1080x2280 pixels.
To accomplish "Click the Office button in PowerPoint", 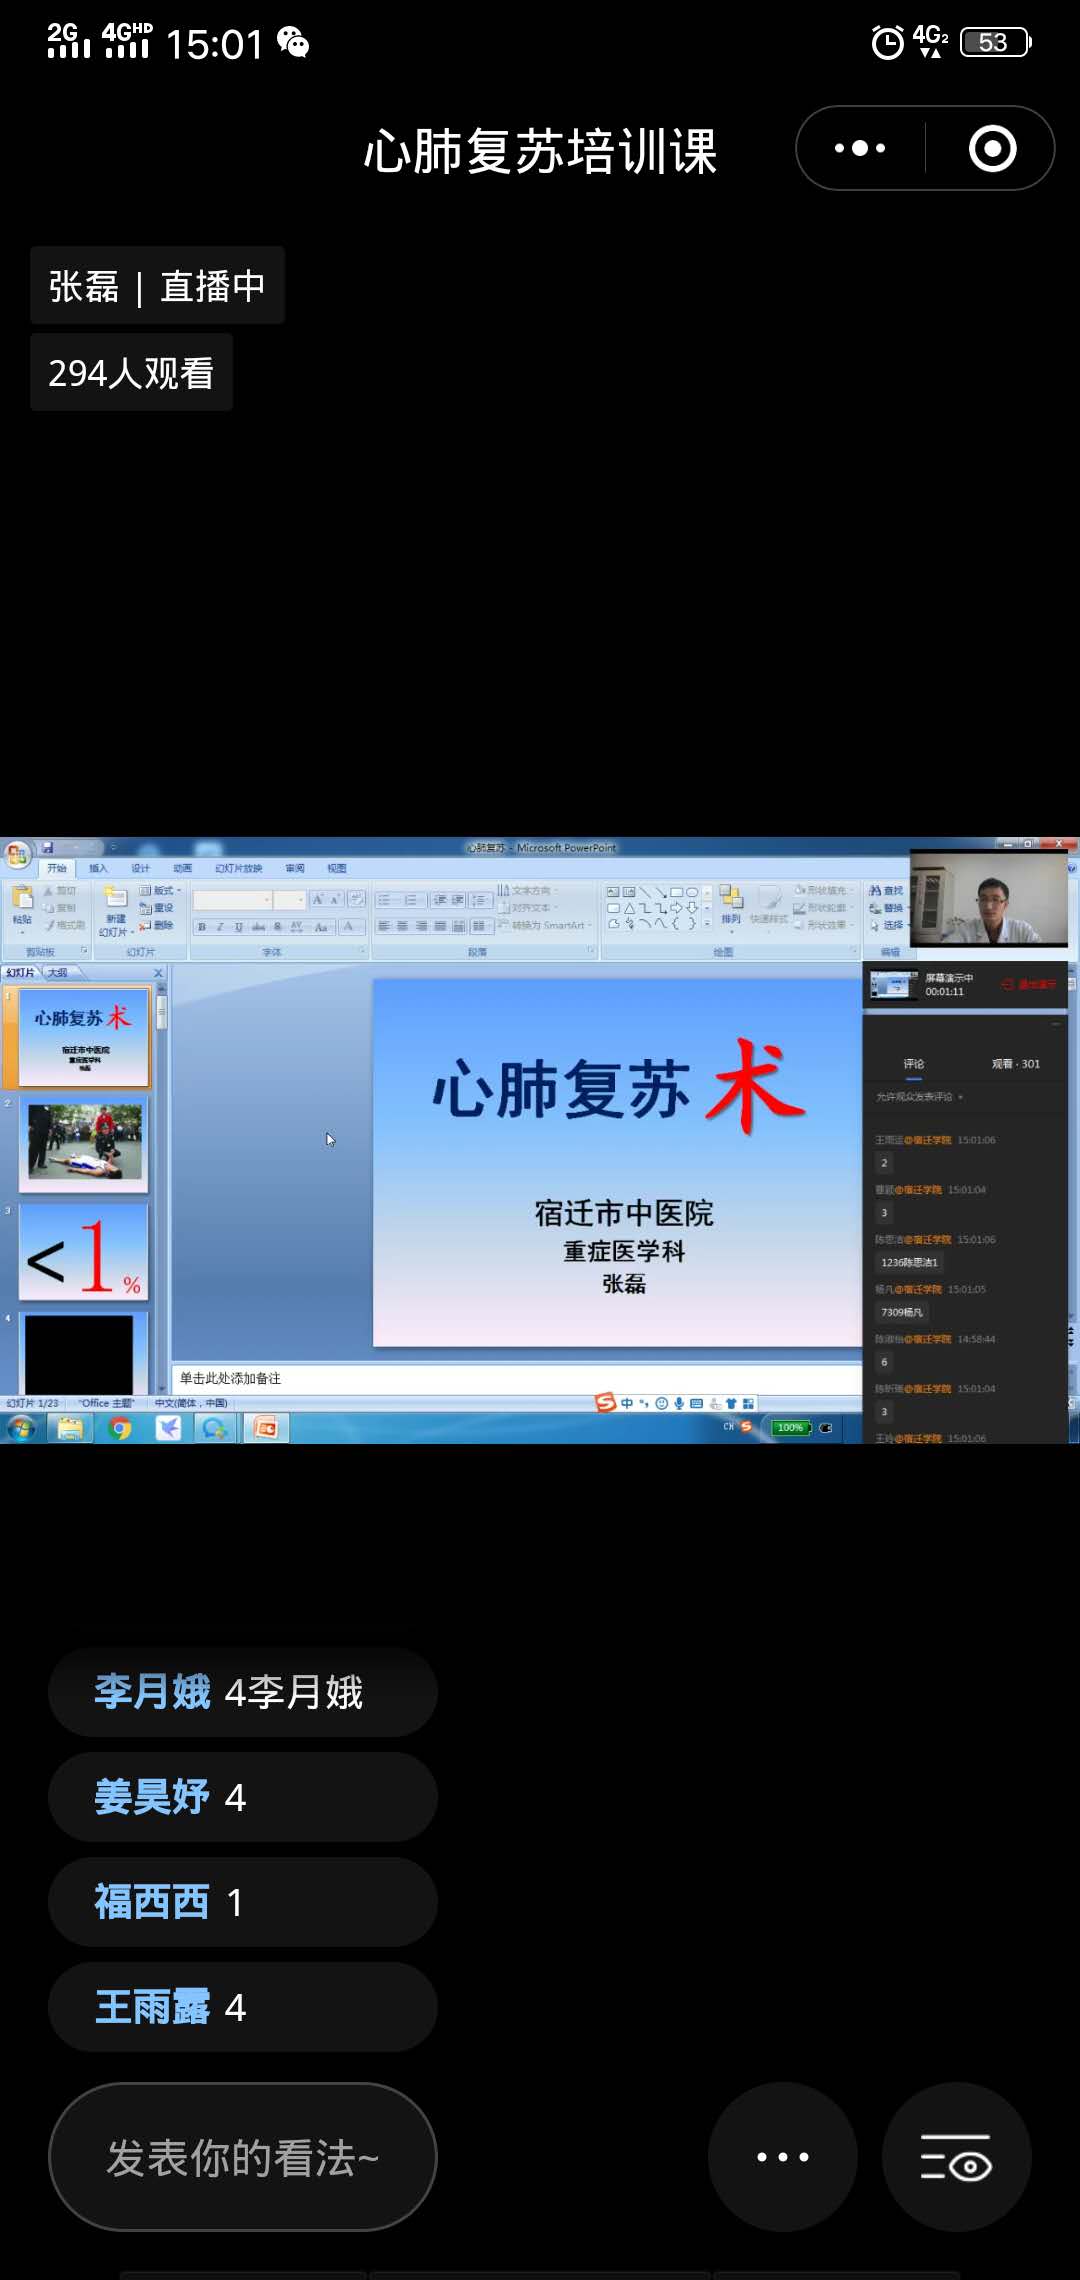I will click(17, 855).
